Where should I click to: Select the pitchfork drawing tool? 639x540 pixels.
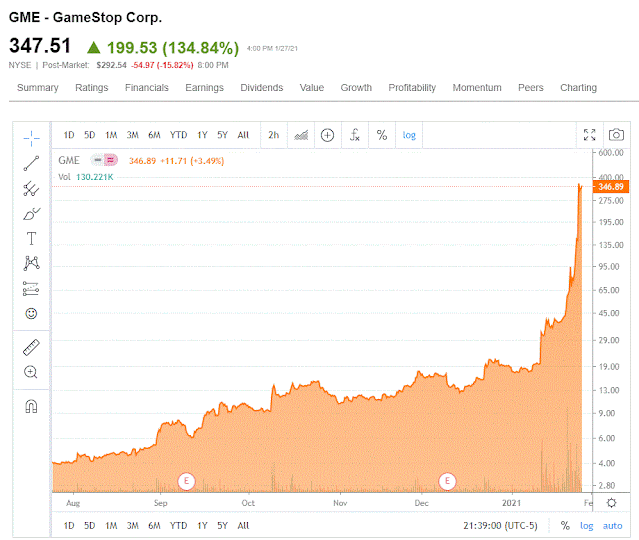click(31, 189)
